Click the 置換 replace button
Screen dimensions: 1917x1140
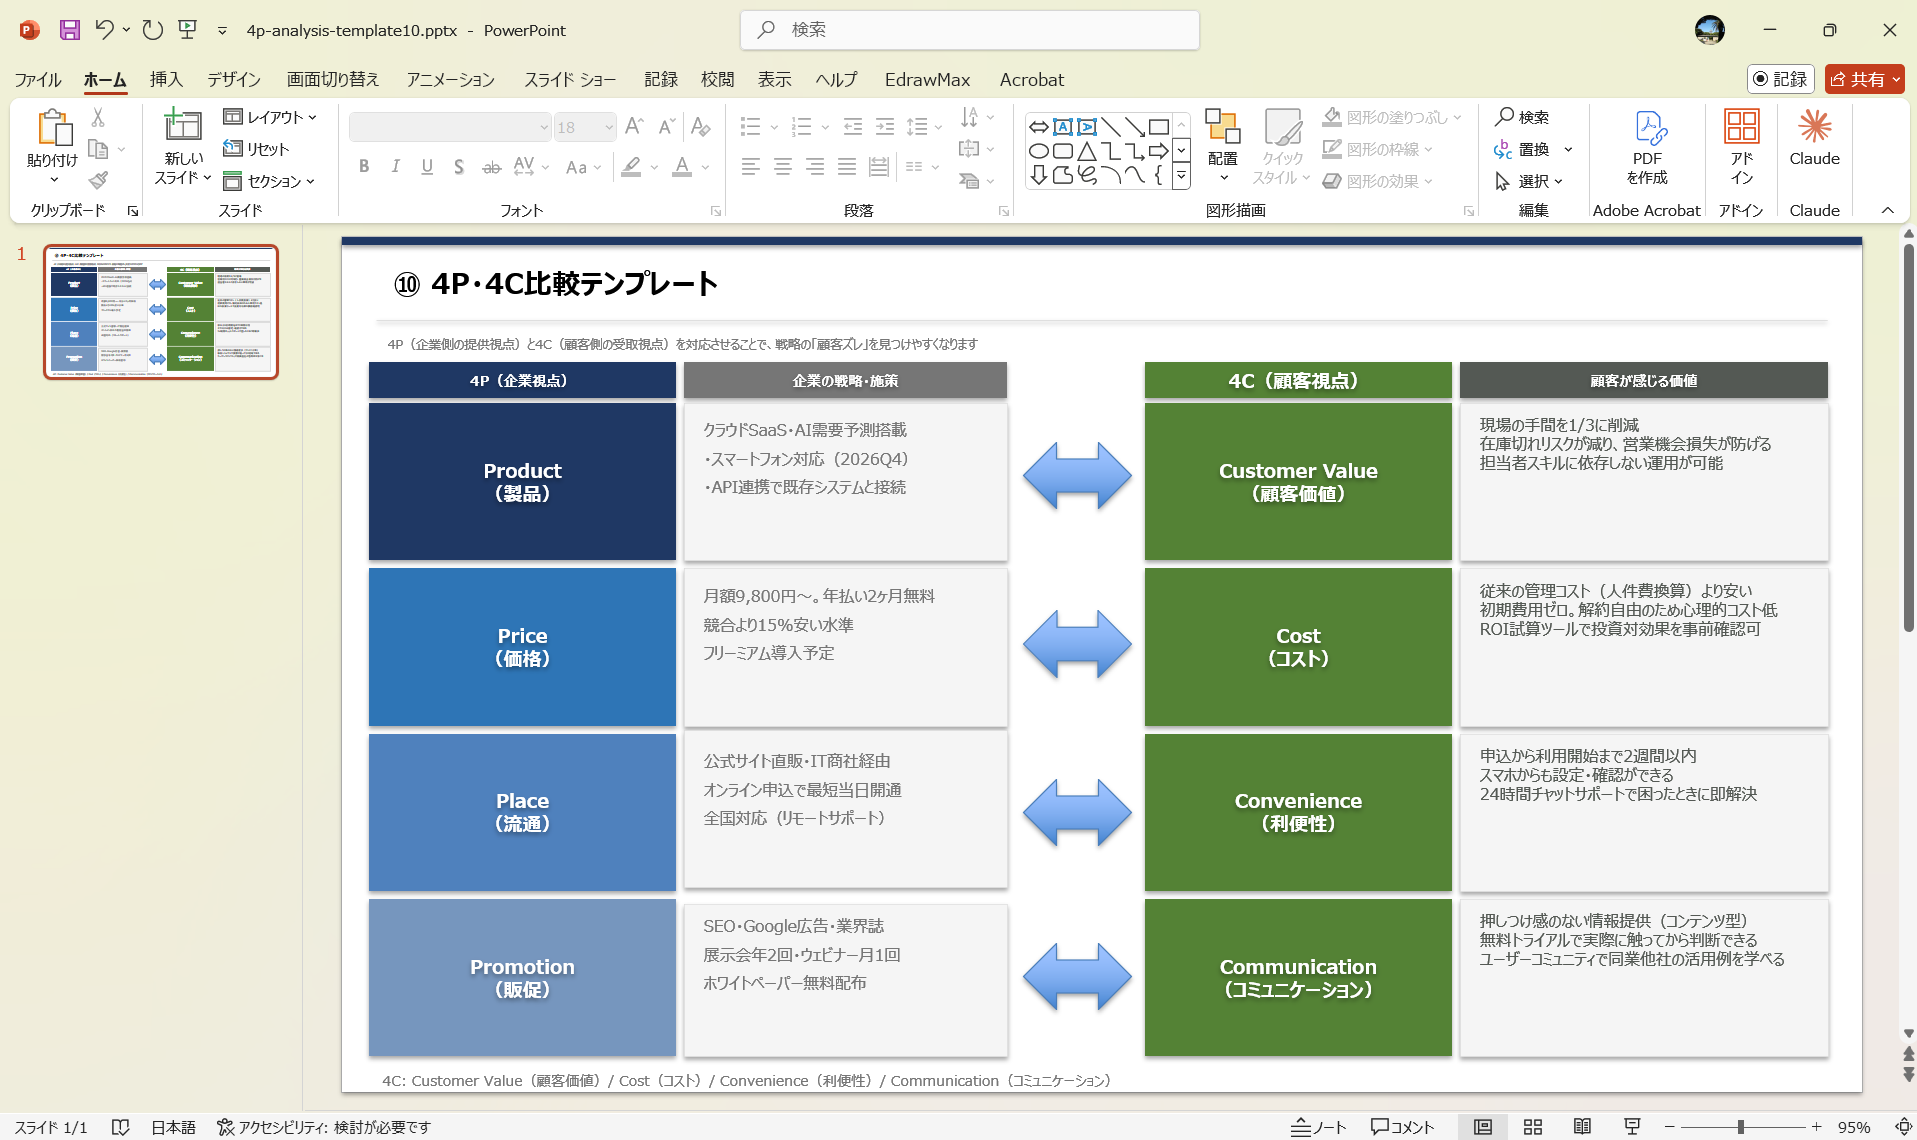(1522, 149)
